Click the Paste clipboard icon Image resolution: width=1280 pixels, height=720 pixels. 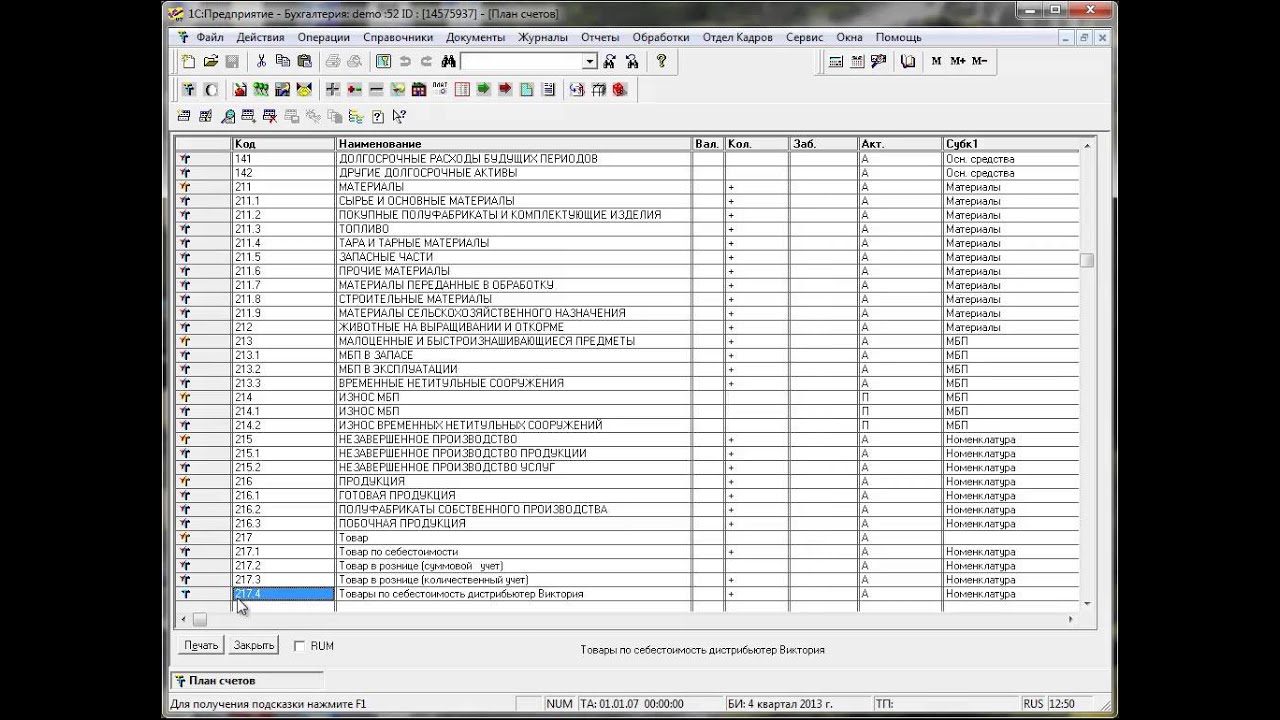pyautogui.click(x=304, y=62)
